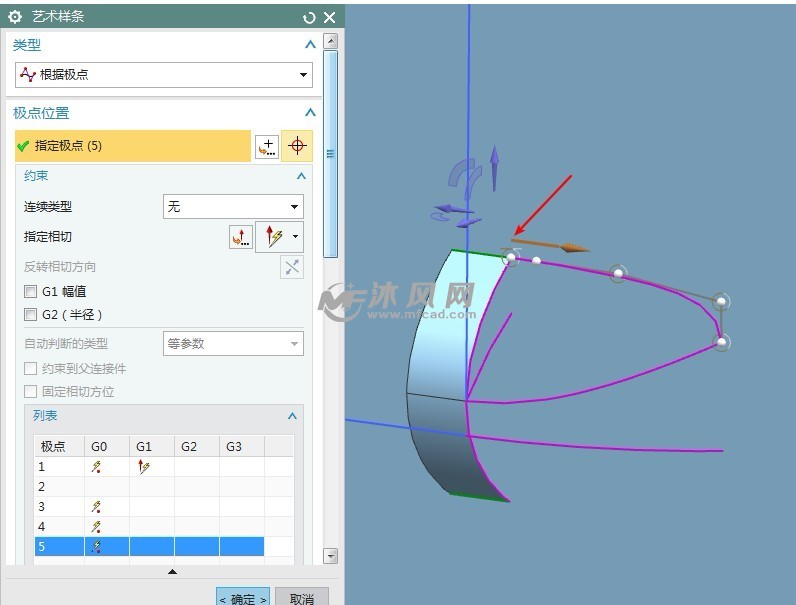Click the dialog scrollbar down arrow
This screenshot has height=605, width=796.
coord(330,556)
